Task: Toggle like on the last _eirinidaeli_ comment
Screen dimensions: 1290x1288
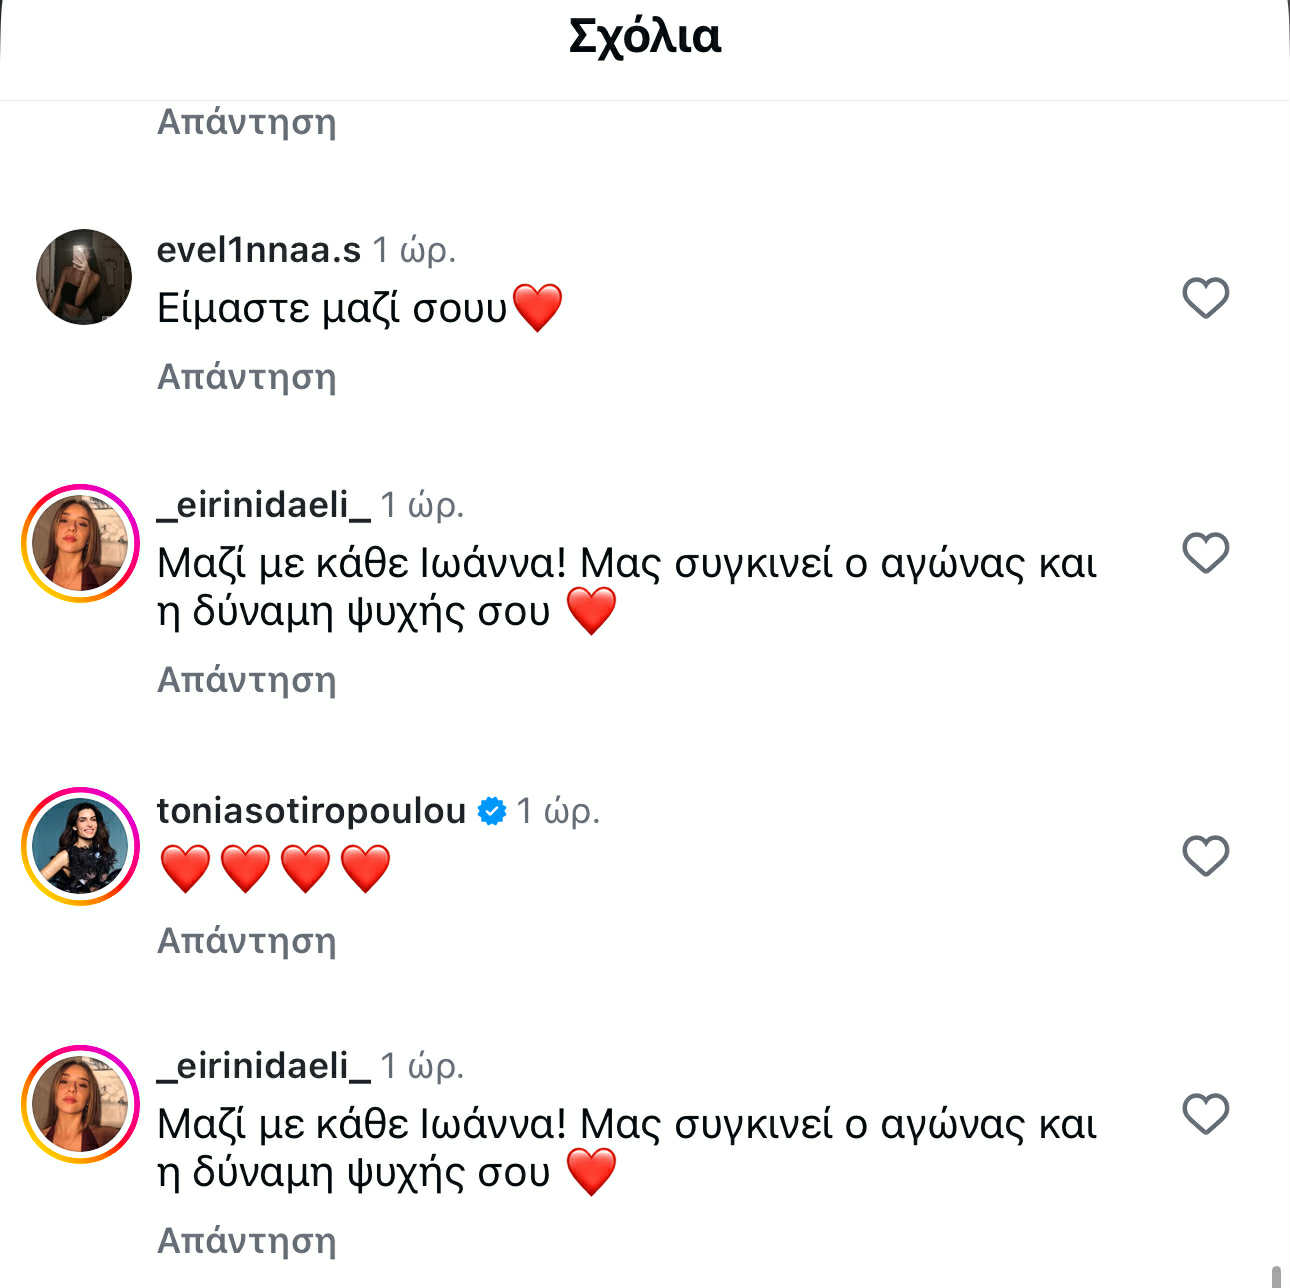Action: coord(1205,1114)
